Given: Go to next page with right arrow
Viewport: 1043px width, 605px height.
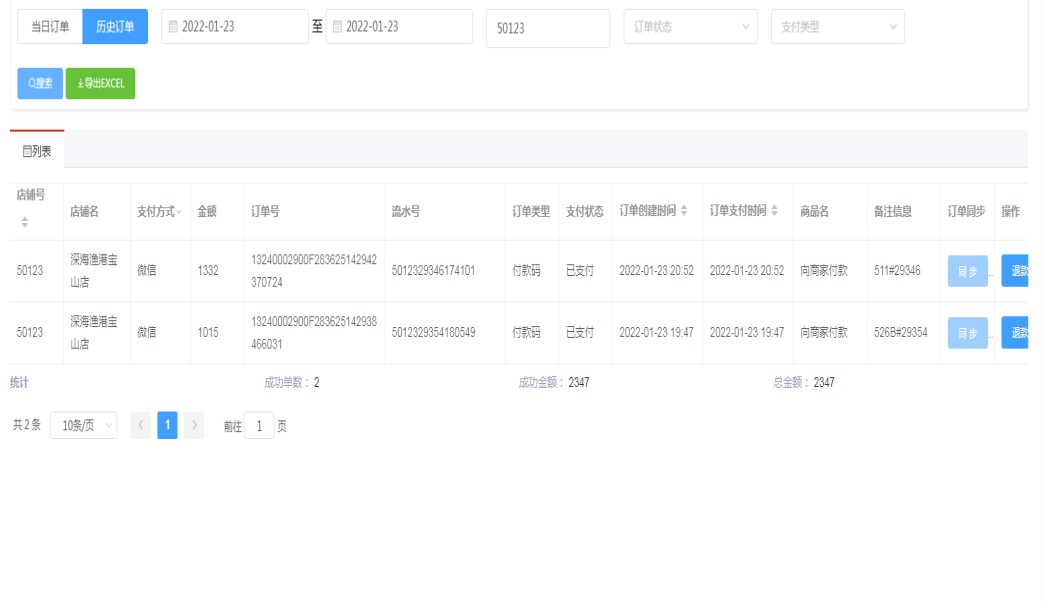Looking at the screenshot, I should coord(195,425).
